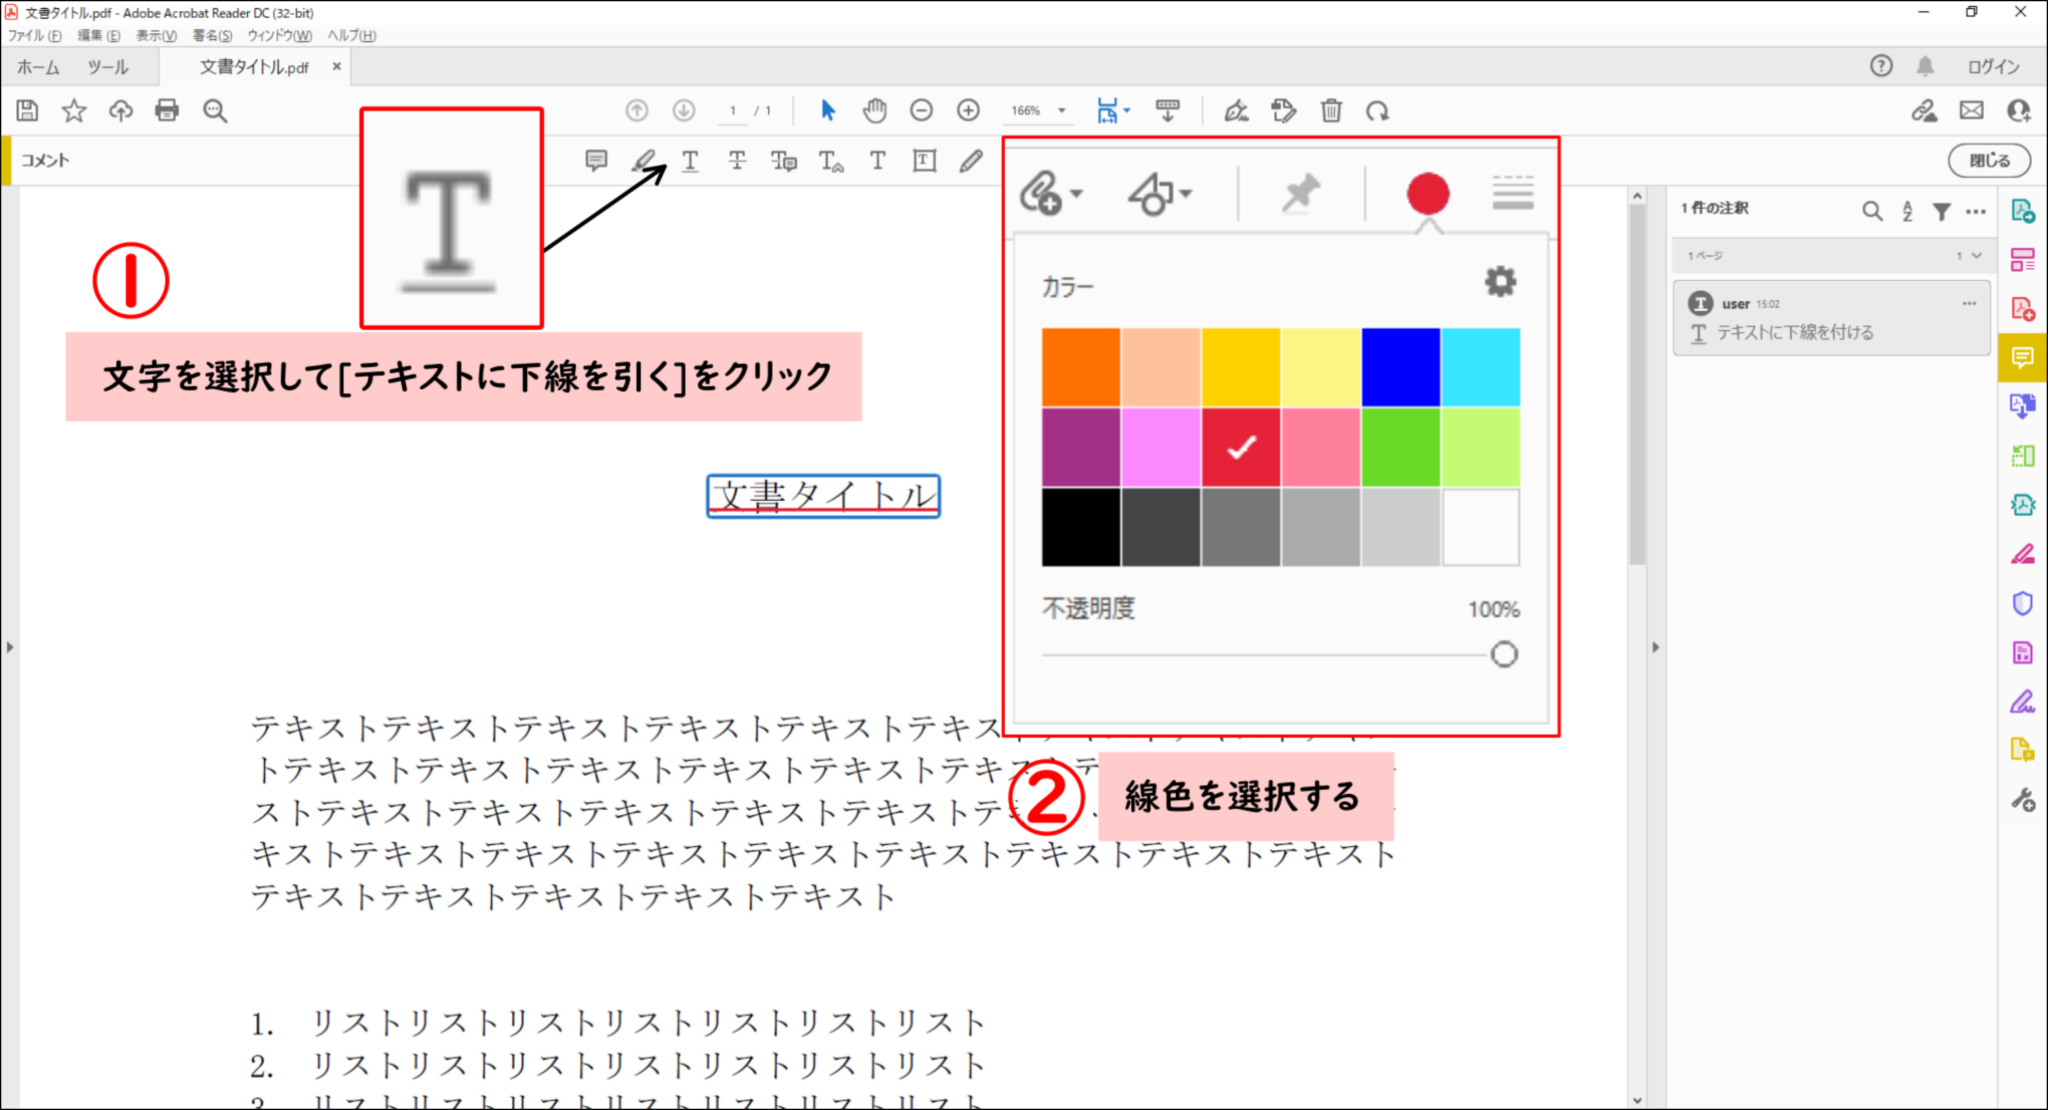Open the zoom level 166% dropdown

(x=1062, y=111)
